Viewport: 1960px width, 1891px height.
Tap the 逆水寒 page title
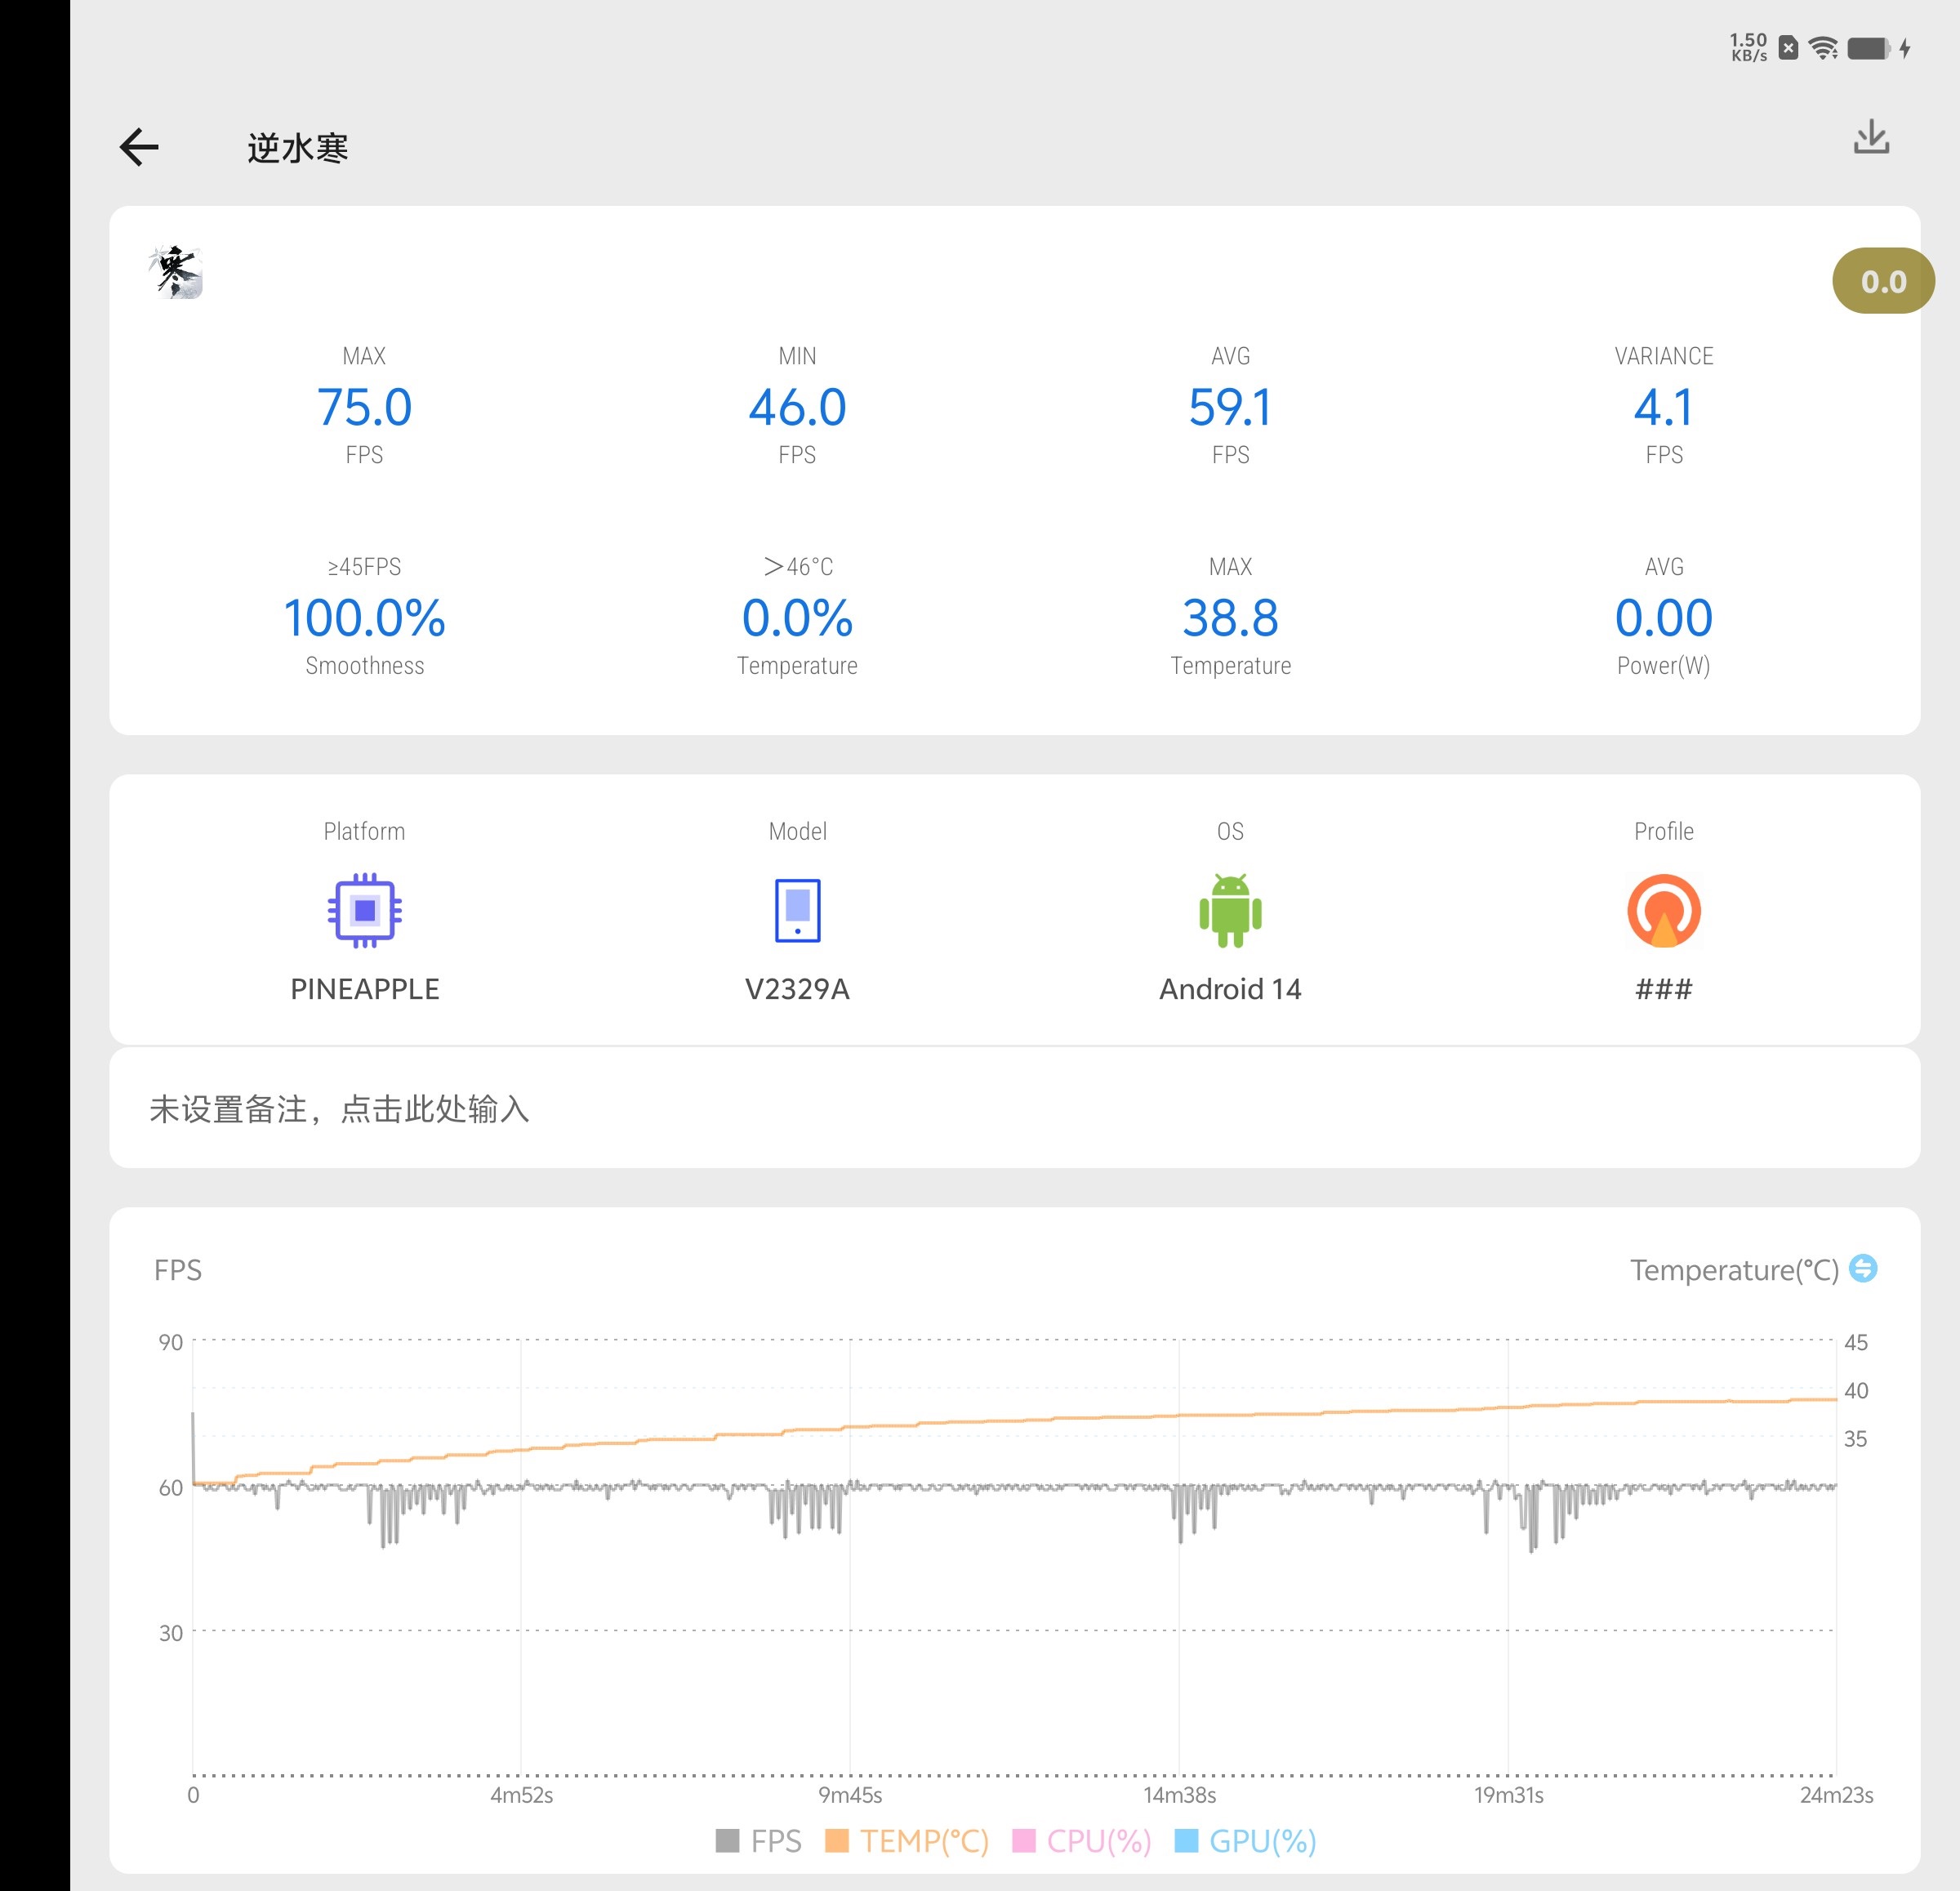(297, 148)
